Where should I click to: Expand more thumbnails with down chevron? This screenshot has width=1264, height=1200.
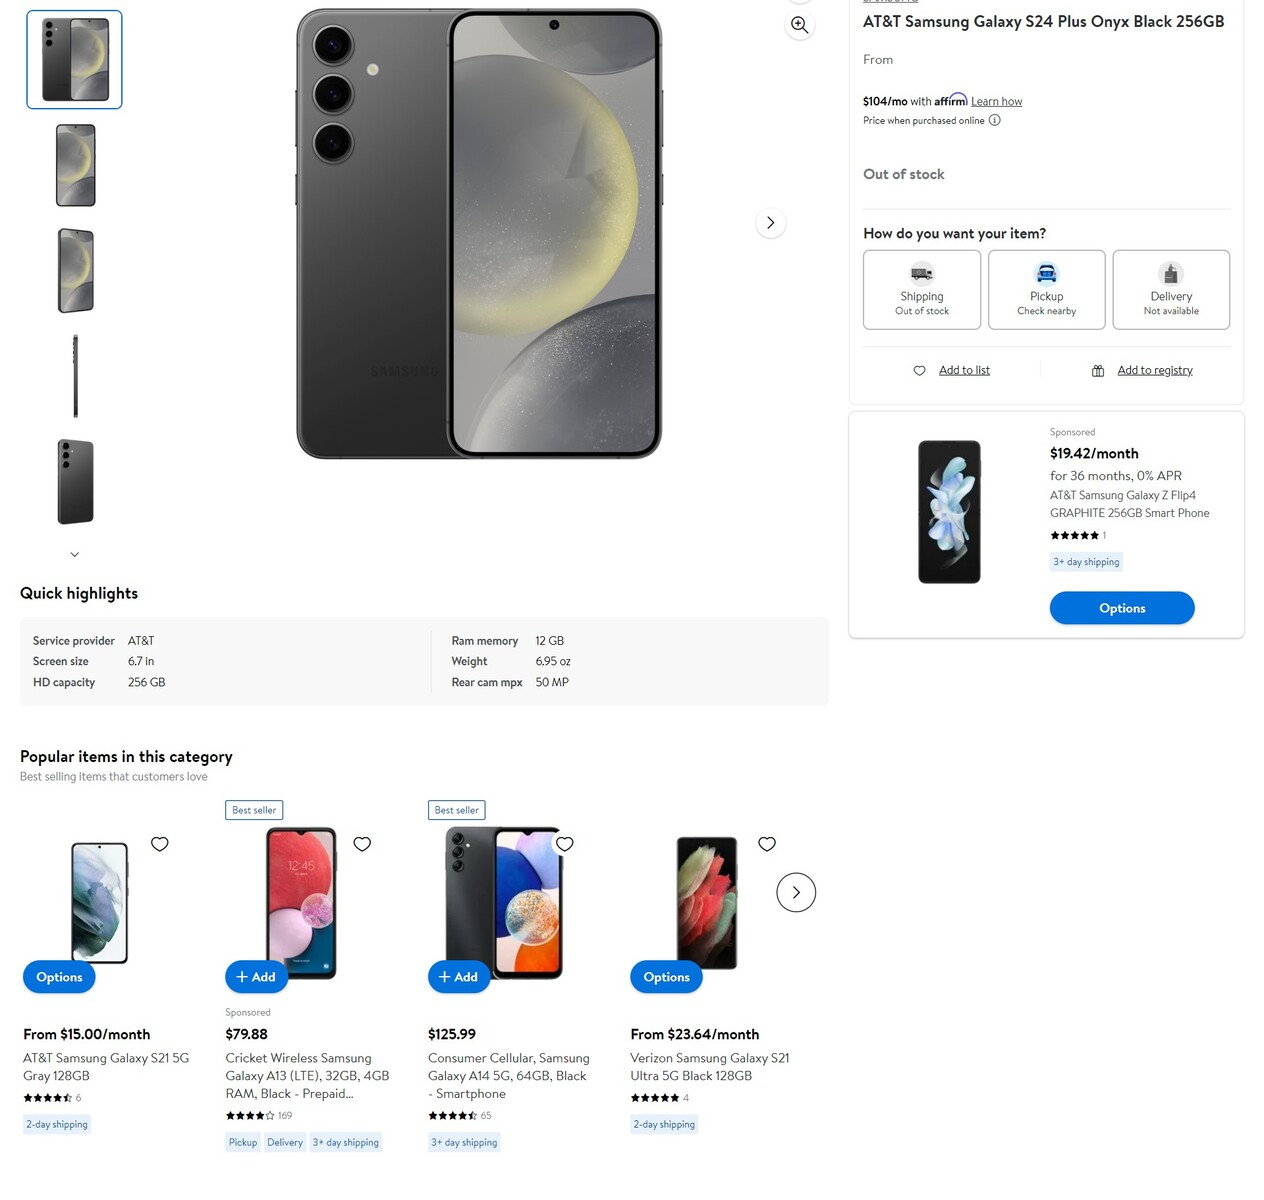[x=74, y=554]
